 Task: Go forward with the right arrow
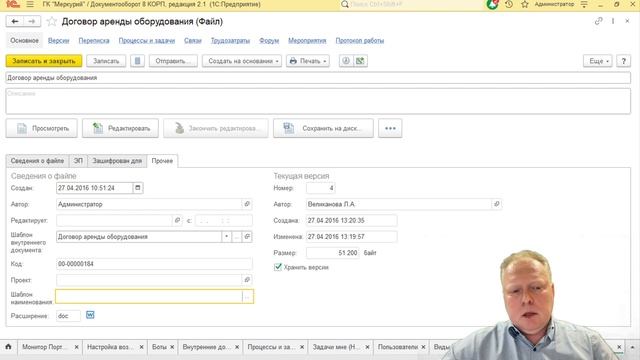coord(31,21)
